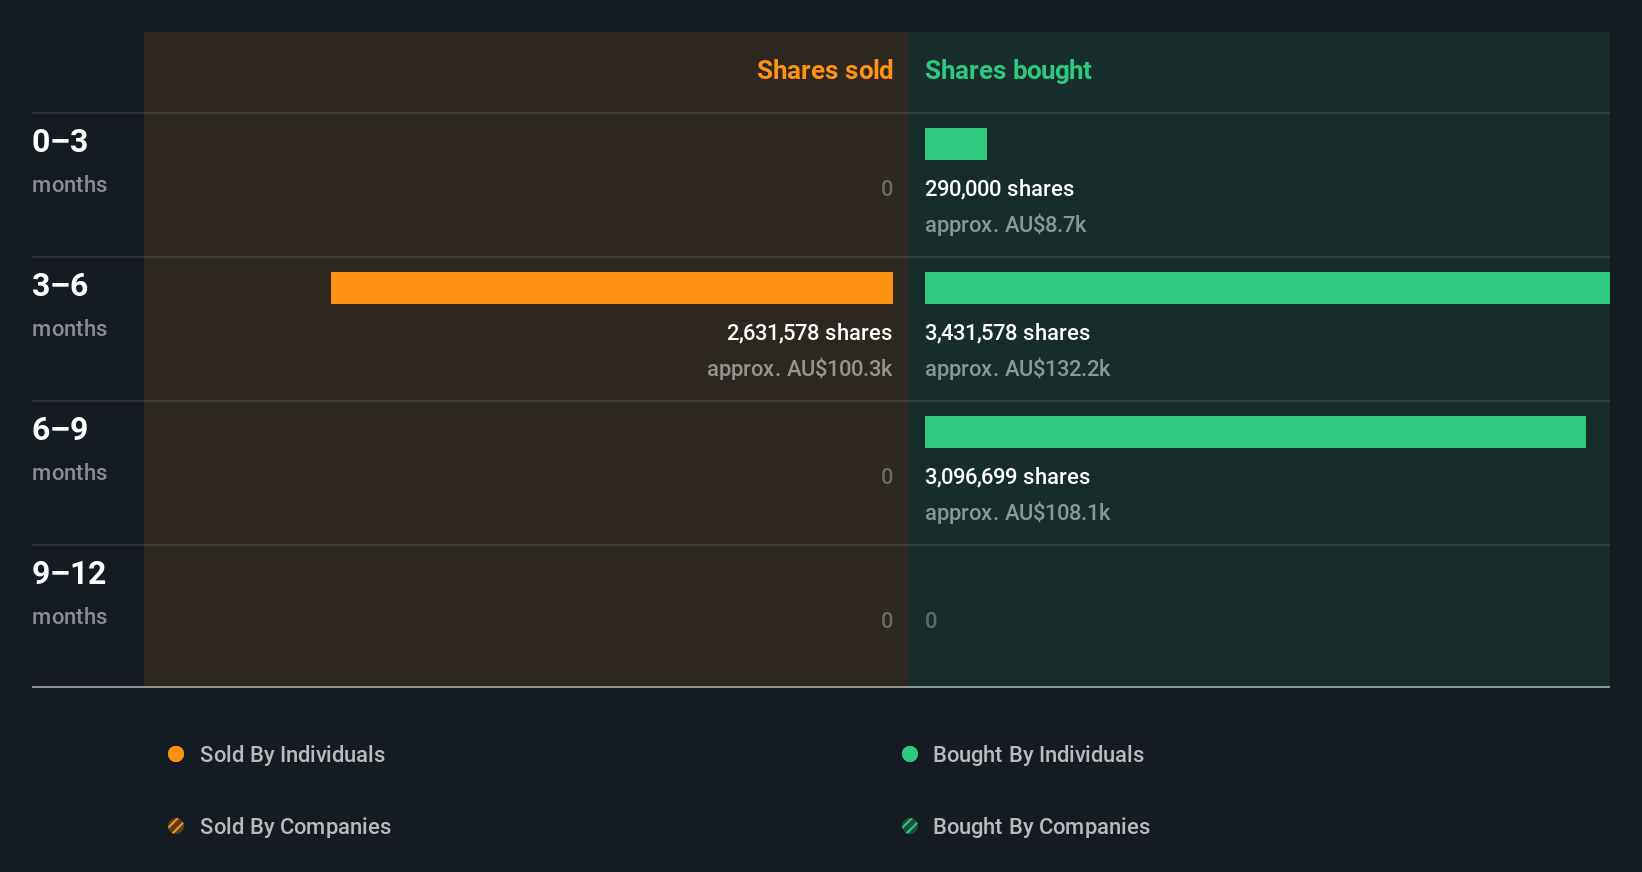Click the approx. AU$108.1k value
This screenshot has height=872, width=1642.
pyautogui.click(x=1017, y=512)
